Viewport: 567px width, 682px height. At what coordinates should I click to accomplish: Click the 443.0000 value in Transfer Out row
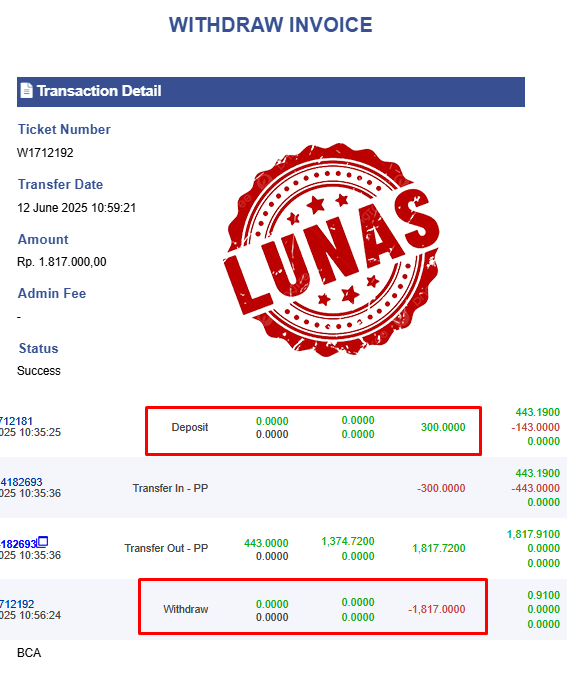coord(266,543)
